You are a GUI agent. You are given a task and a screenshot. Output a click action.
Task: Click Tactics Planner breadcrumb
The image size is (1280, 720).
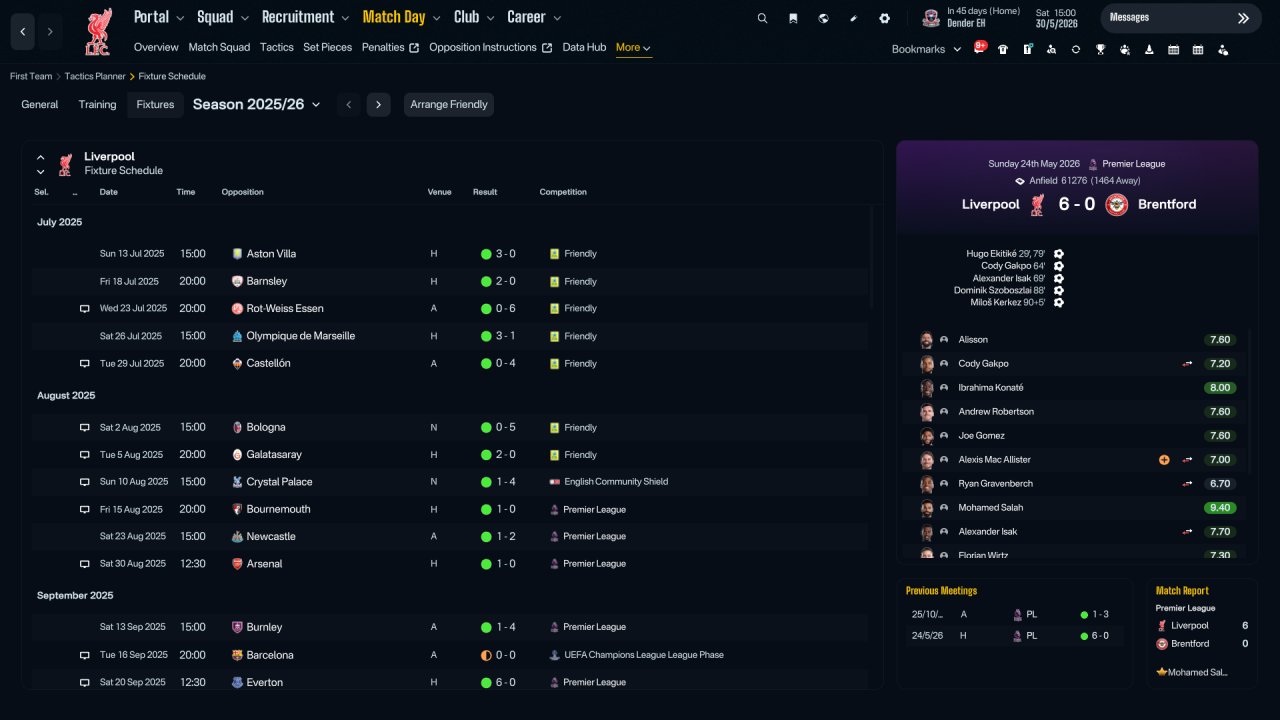point(95,76)
